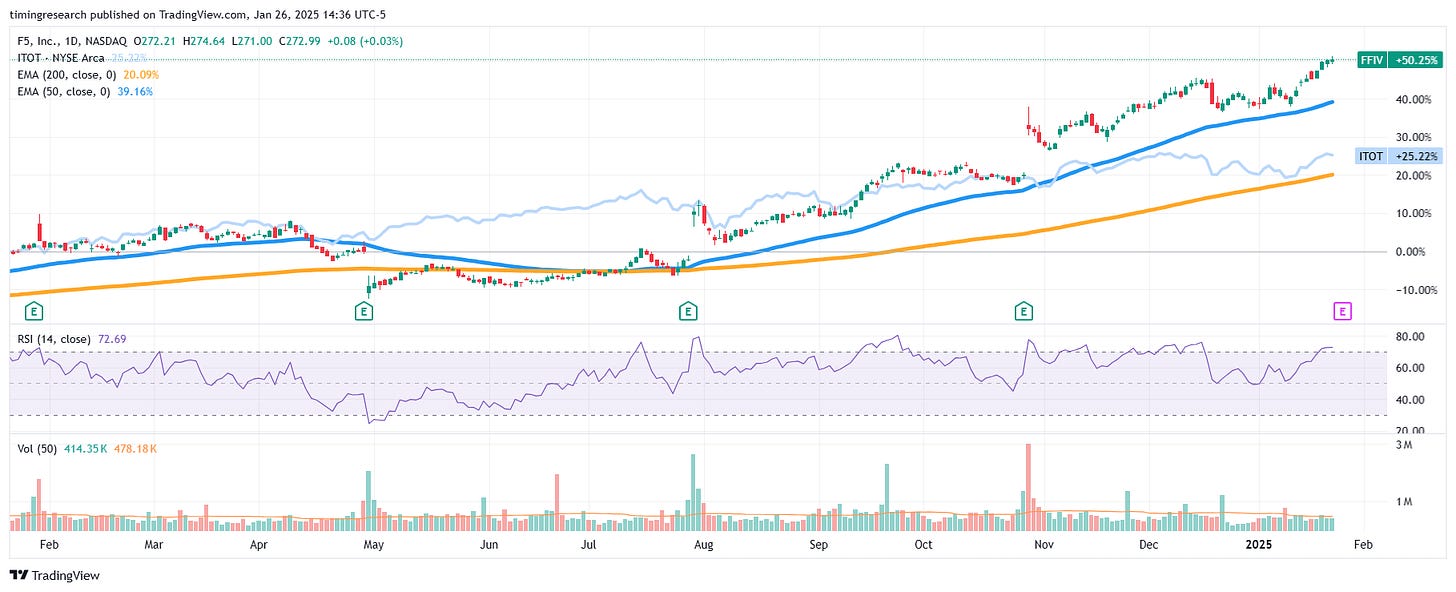This screenshot has width=1456, height=592.
Task: Click the Jul label on the time axis
Action: (588, 545)
